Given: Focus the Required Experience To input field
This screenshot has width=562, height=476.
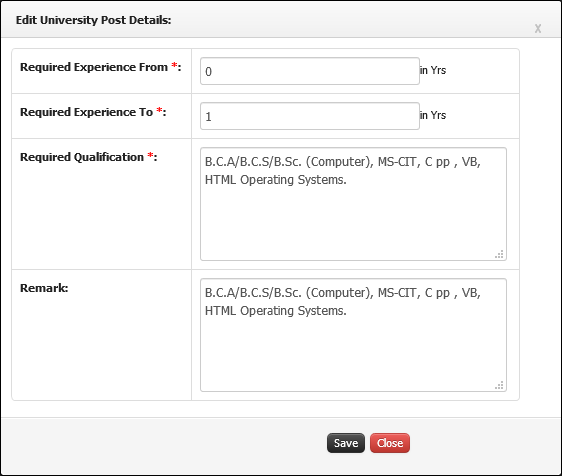Looking at the screenshot, I should [x=310, y=116].
